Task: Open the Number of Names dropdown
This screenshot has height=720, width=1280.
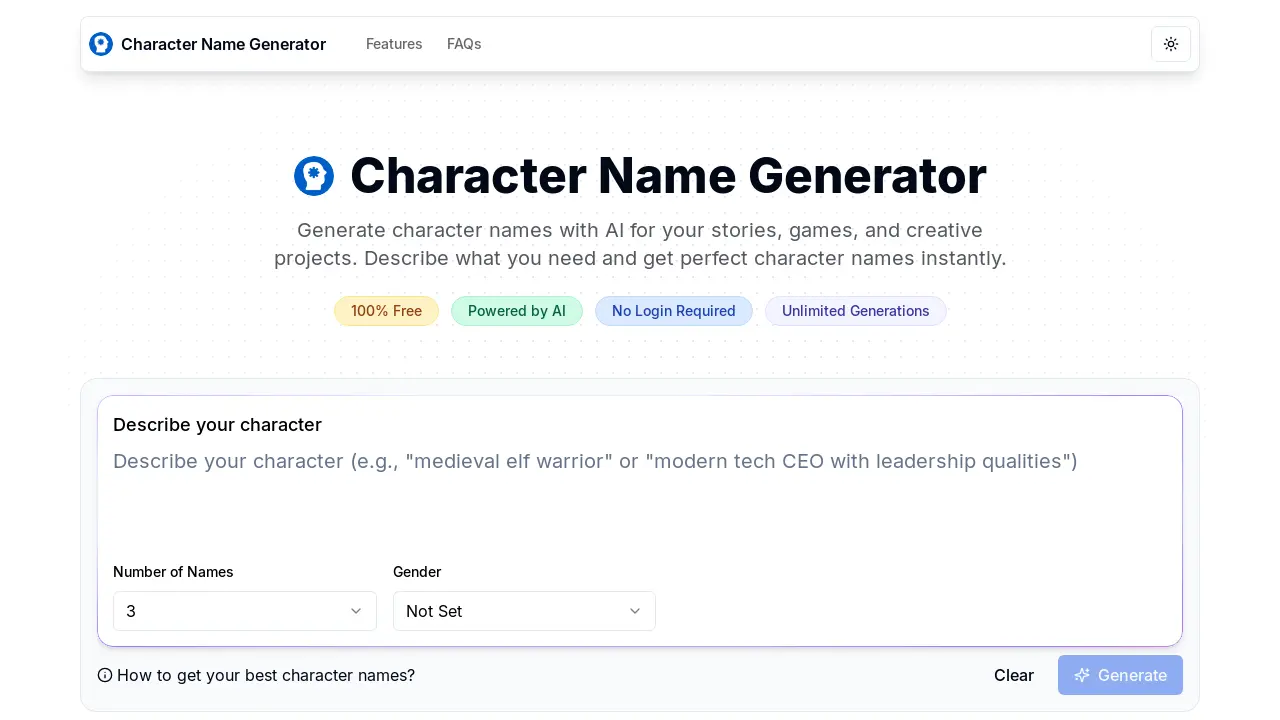Action: (x=245, y=611)
